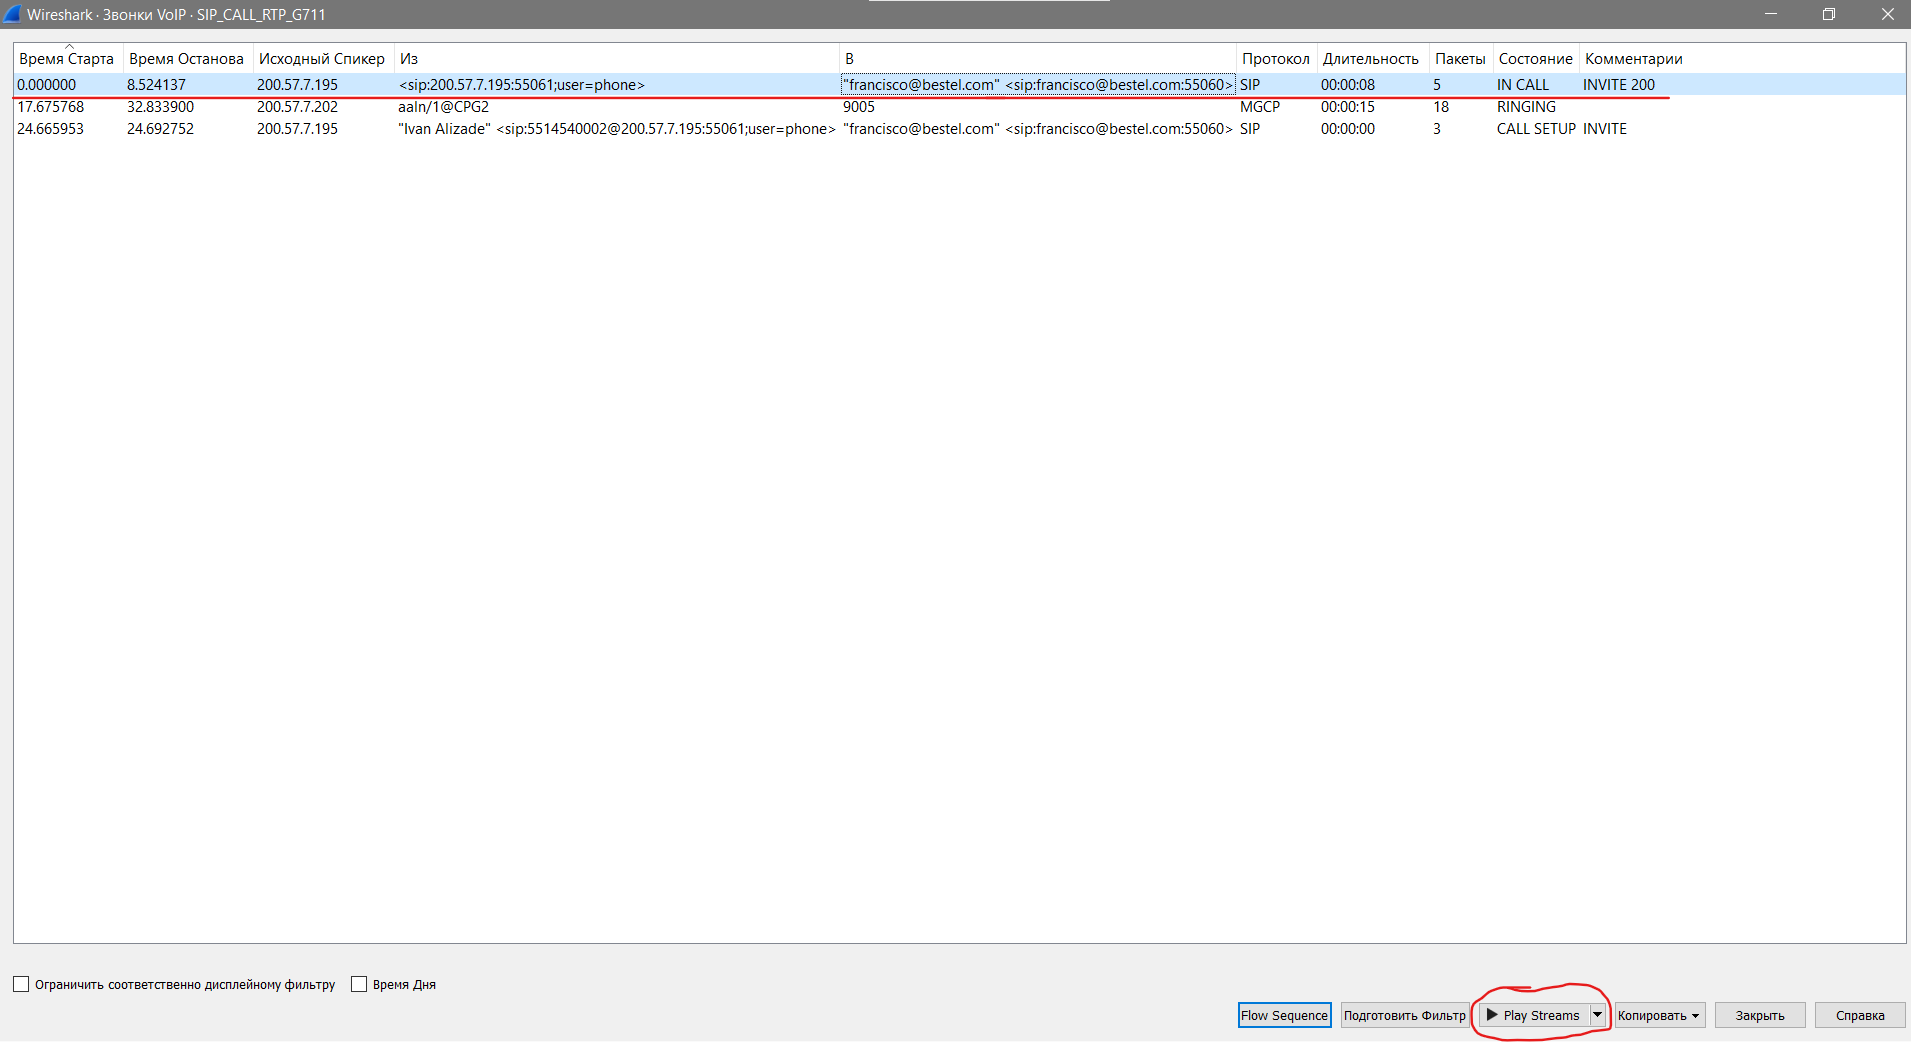Select call row starting at 0.000000

coord(959,85)
